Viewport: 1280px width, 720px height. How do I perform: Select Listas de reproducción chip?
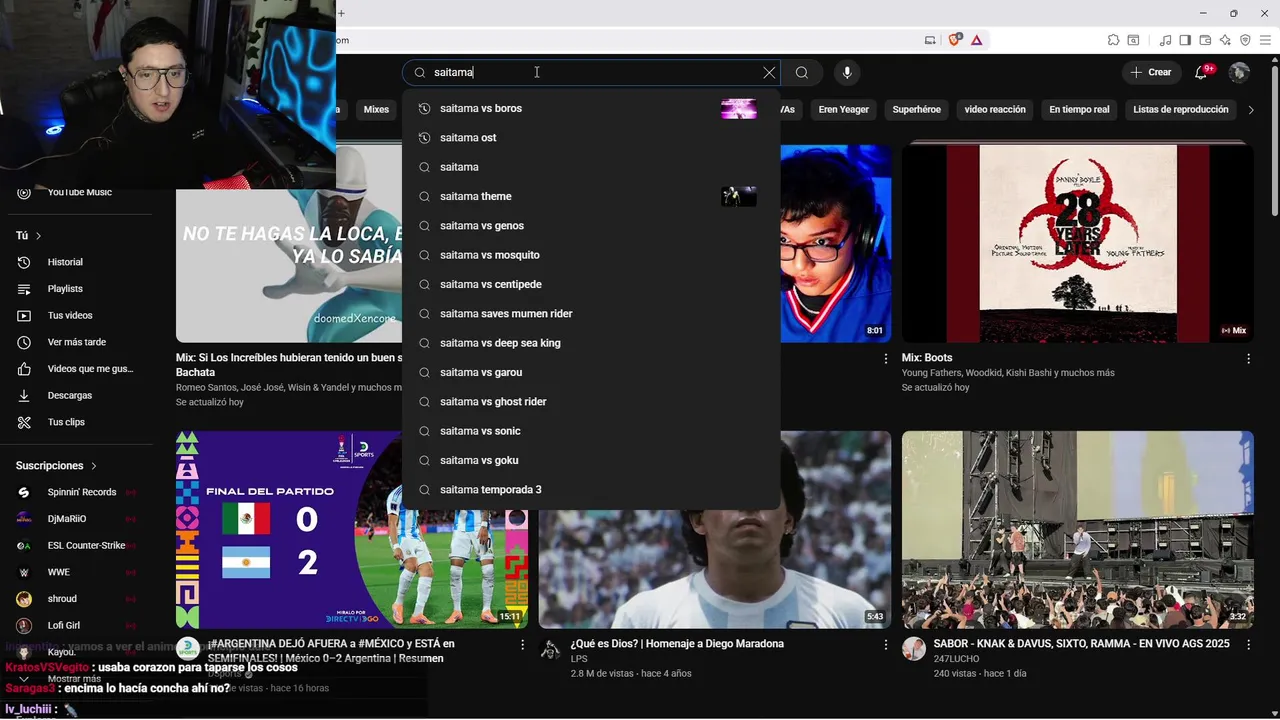point(1180,109)
